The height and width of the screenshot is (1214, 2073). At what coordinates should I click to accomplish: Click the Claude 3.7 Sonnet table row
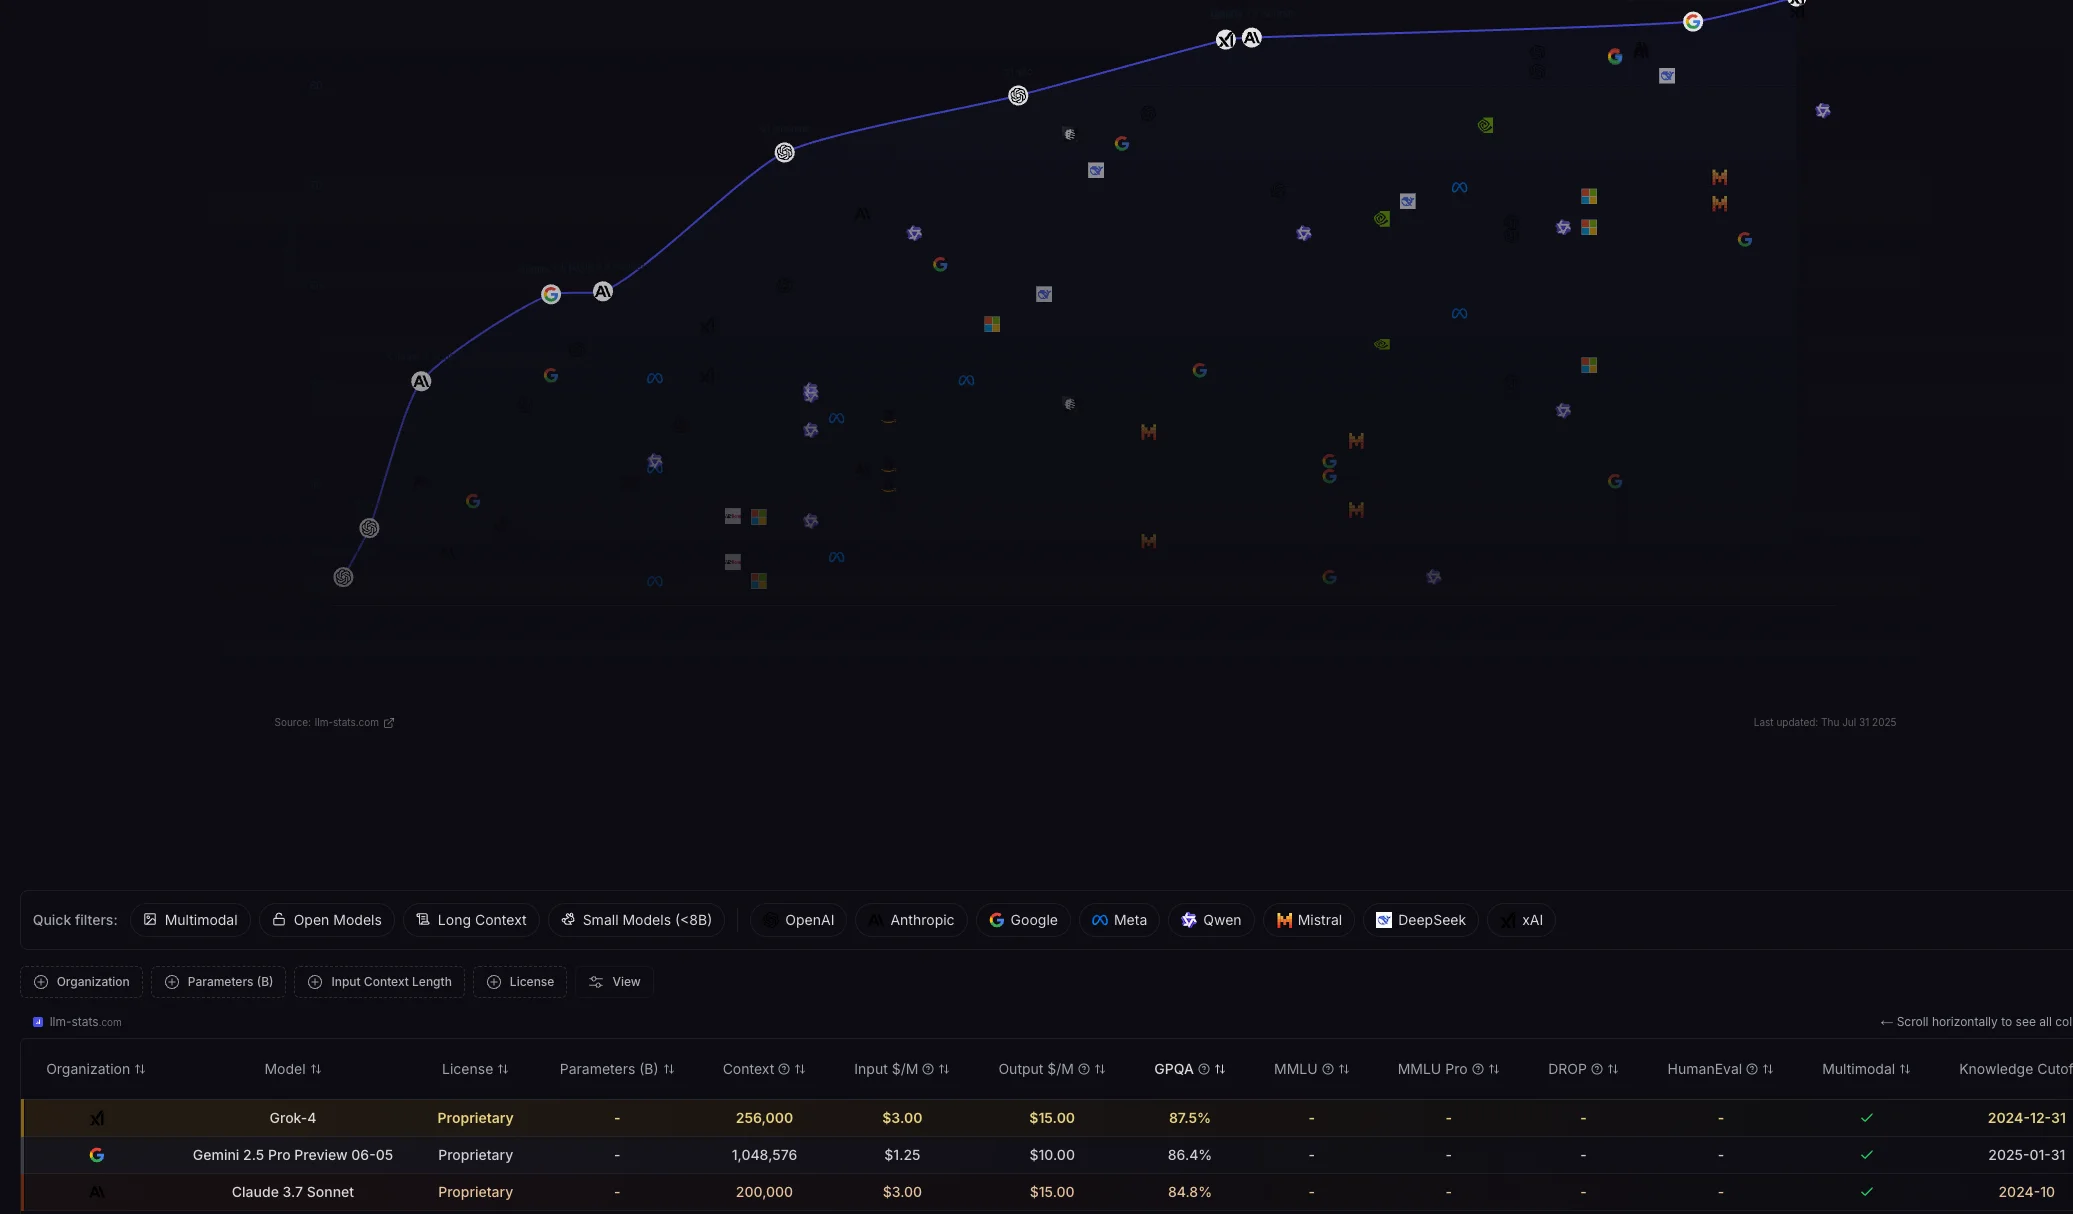(x=292, y=1192)
